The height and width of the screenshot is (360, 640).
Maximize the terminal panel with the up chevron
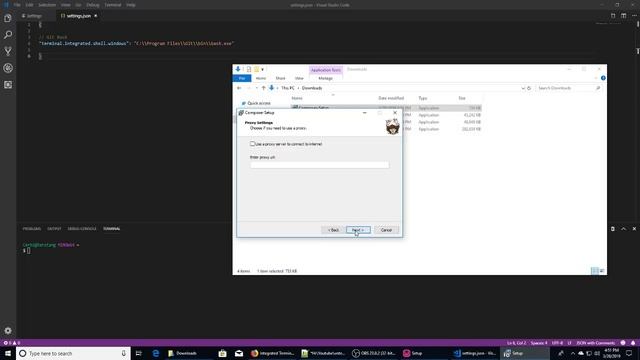pos(623,229)
